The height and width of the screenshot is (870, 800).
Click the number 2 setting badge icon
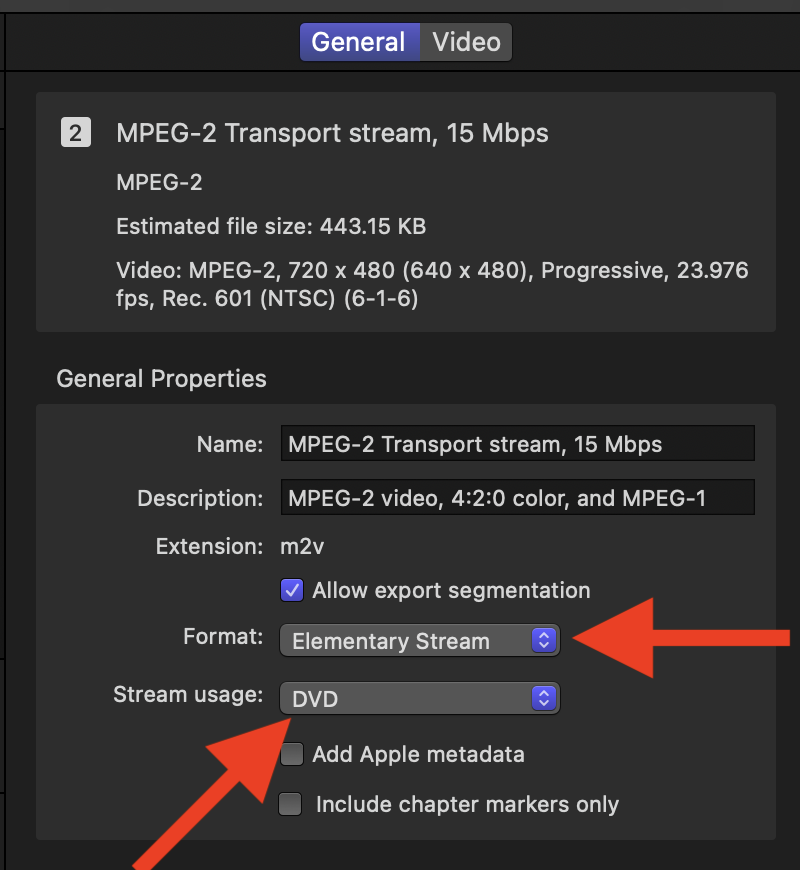pyautogui.click(x=76, y=133)
